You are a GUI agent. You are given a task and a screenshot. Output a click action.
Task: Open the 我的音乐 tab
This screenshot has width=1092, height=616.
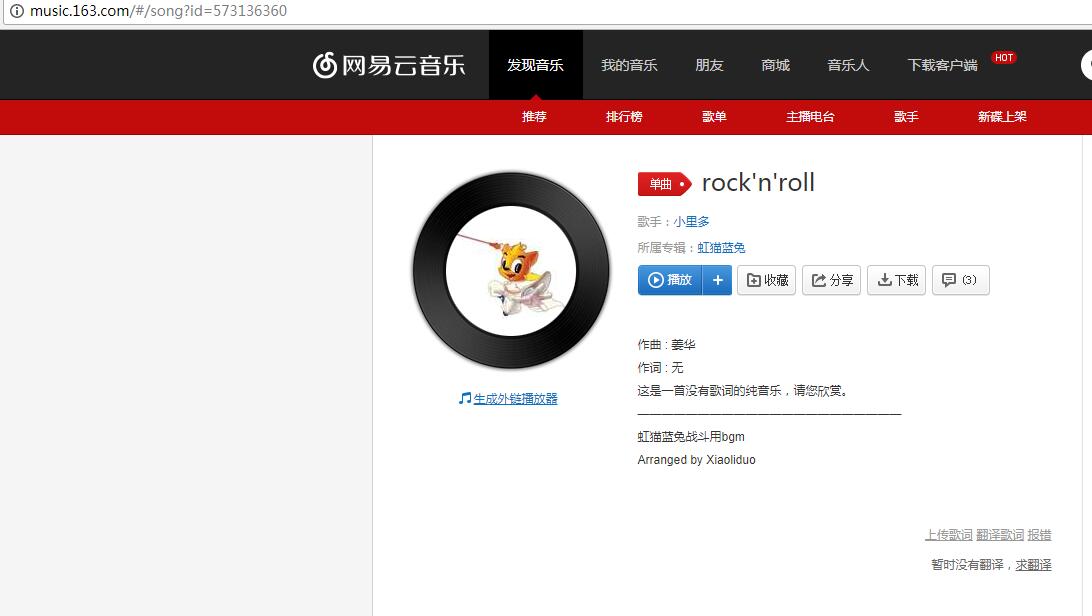click(x=629, y=65)
